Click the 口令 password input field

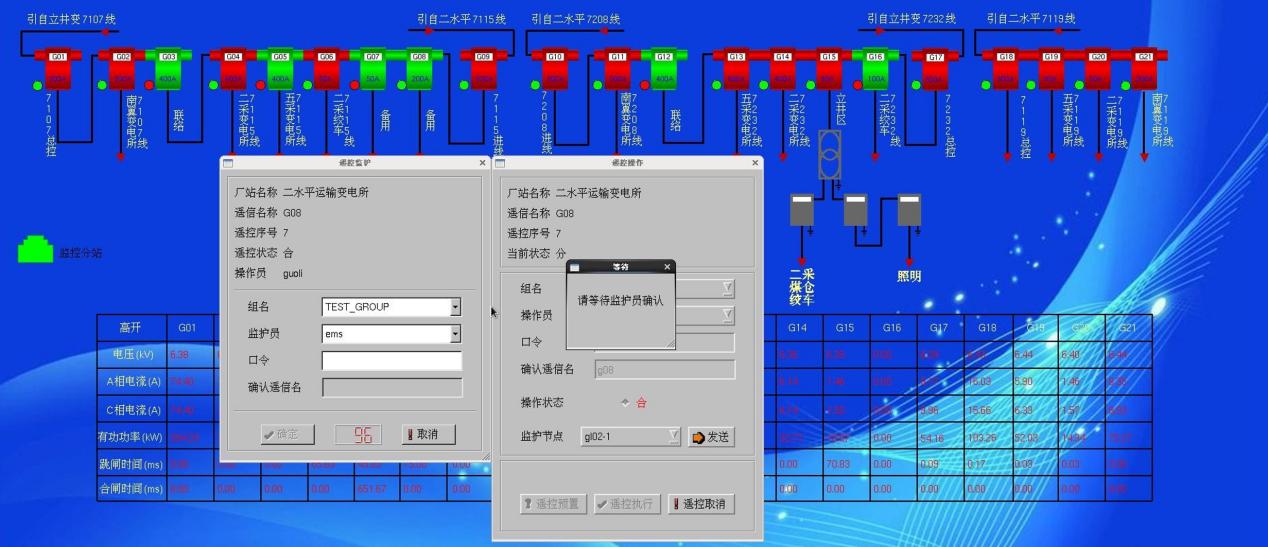click(392, 361)
